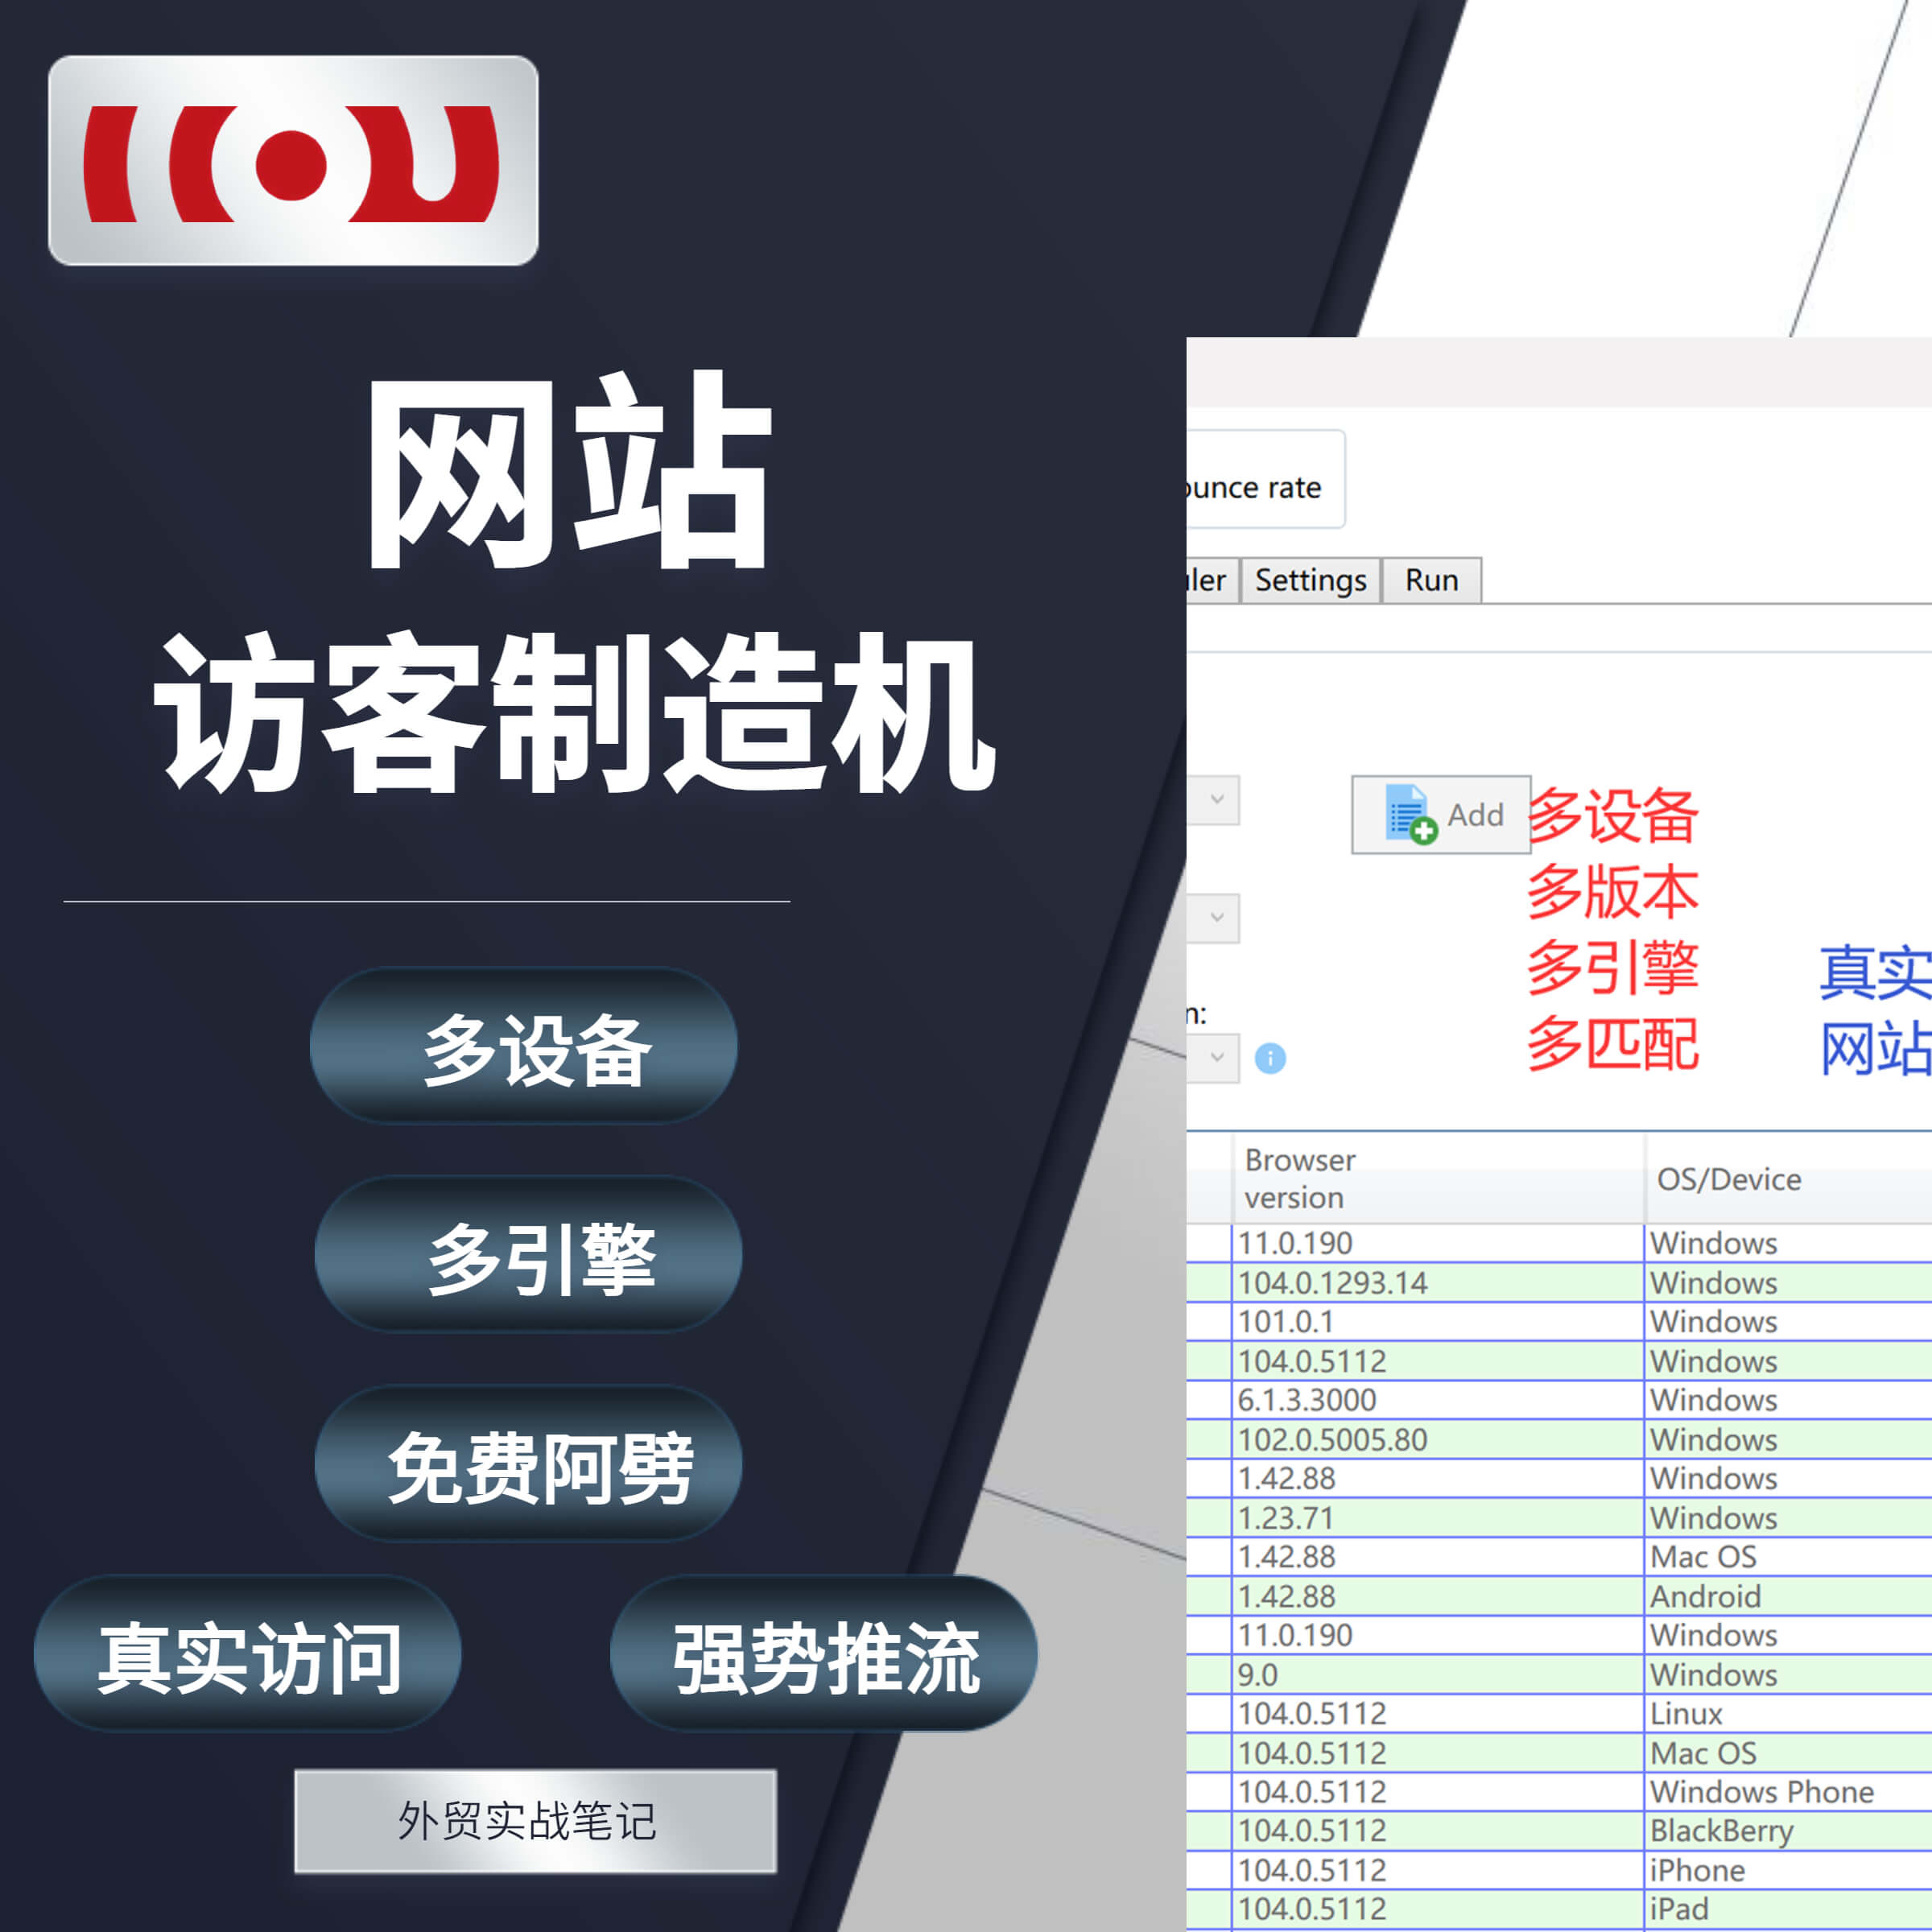Switch to the Run tab

[1430, 580]
